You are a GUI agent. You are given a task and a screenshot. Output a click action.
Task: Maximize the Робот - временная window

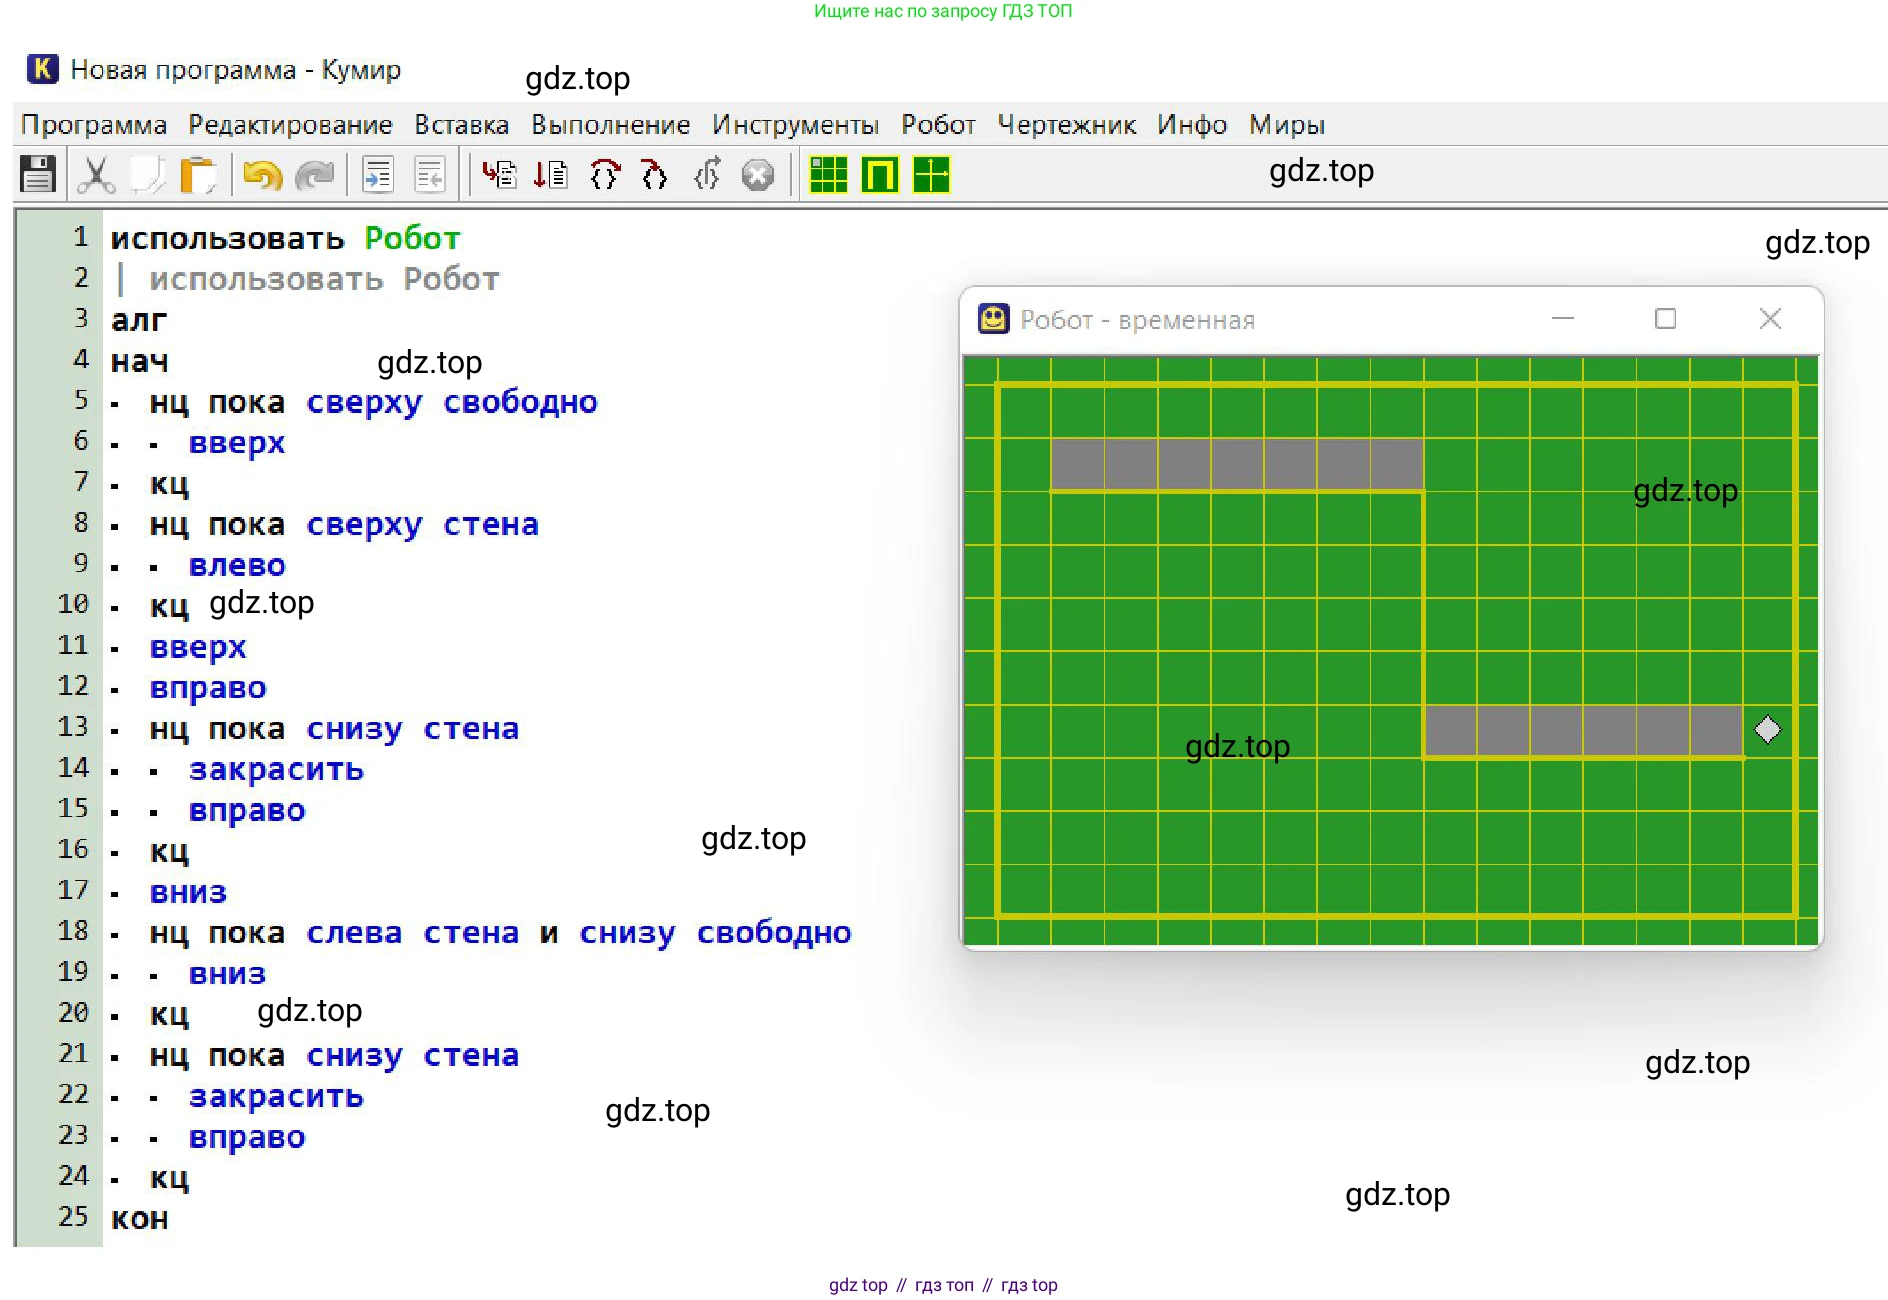[x=1665, y=319]
